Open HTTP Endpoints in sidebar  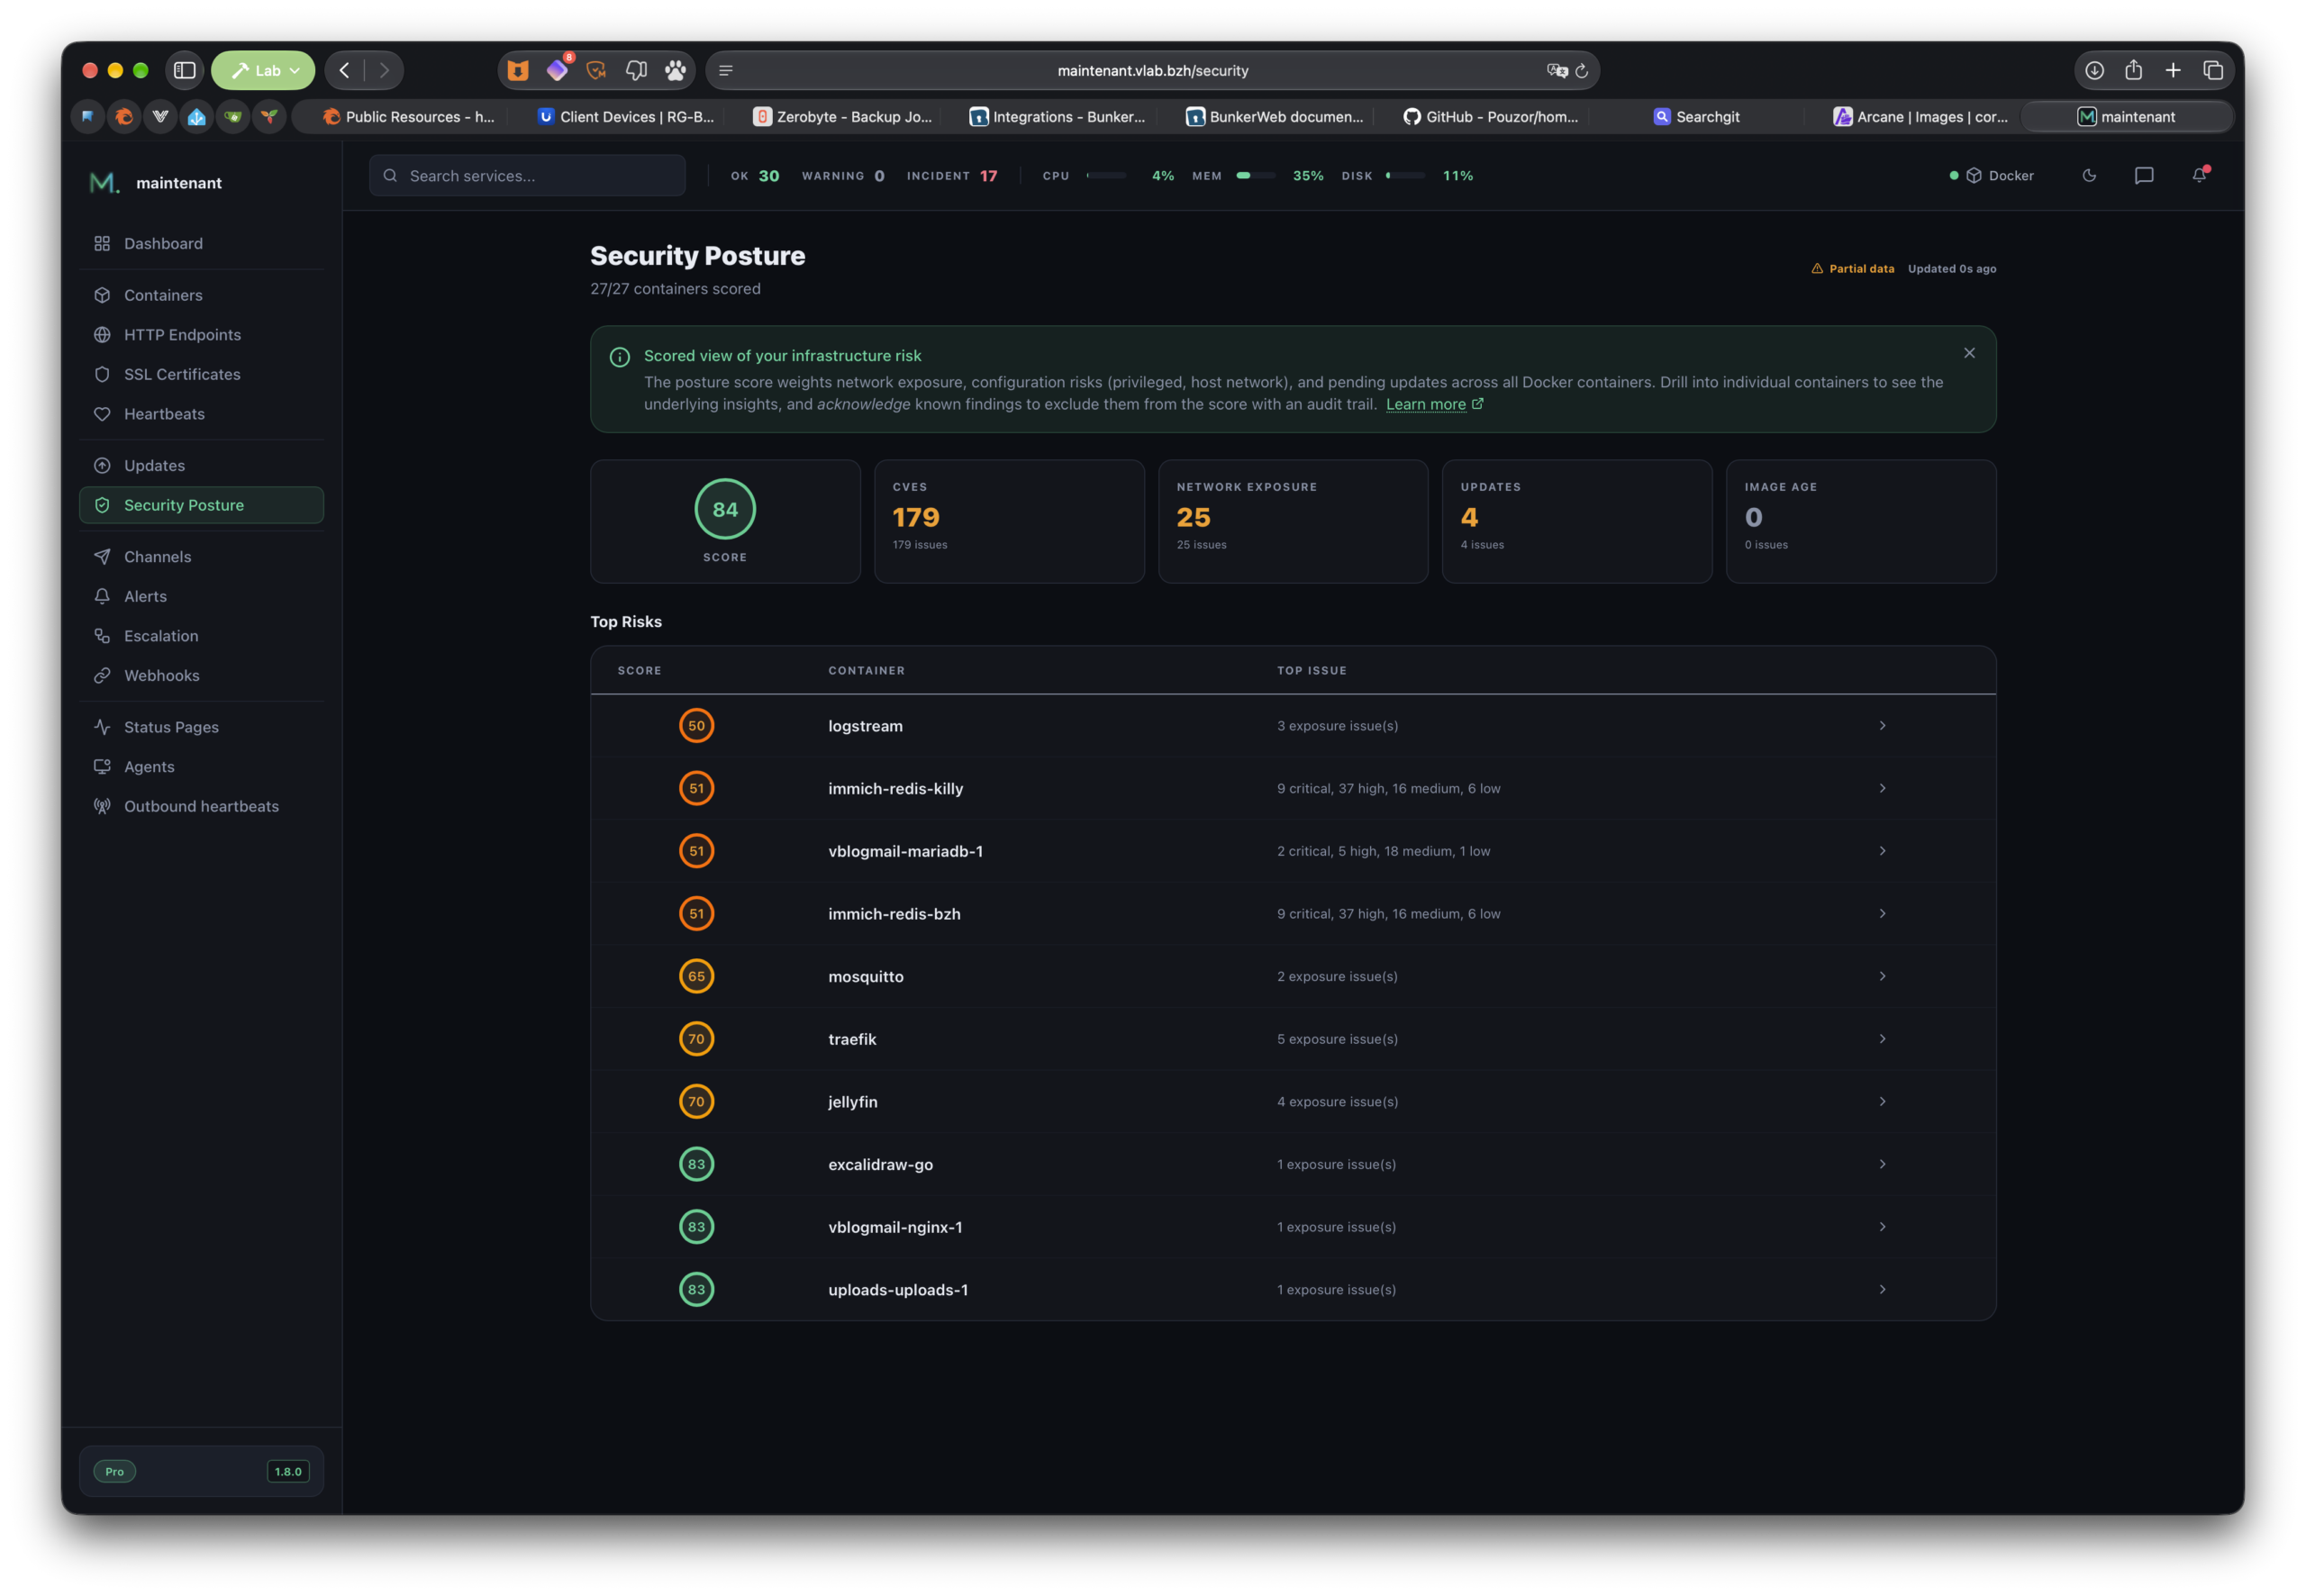(x=201, y=335)
